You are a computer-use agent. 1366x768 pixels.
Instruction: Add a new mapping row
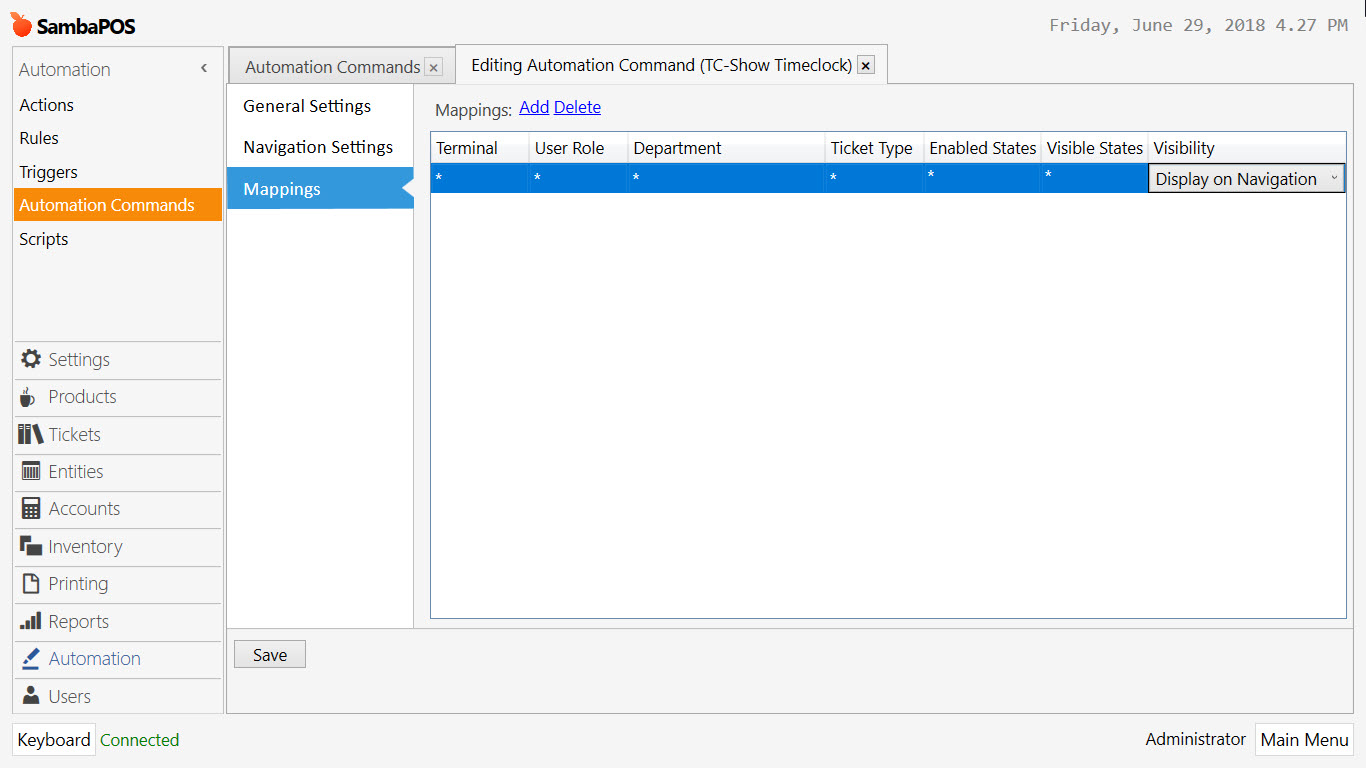click(533, 107)
